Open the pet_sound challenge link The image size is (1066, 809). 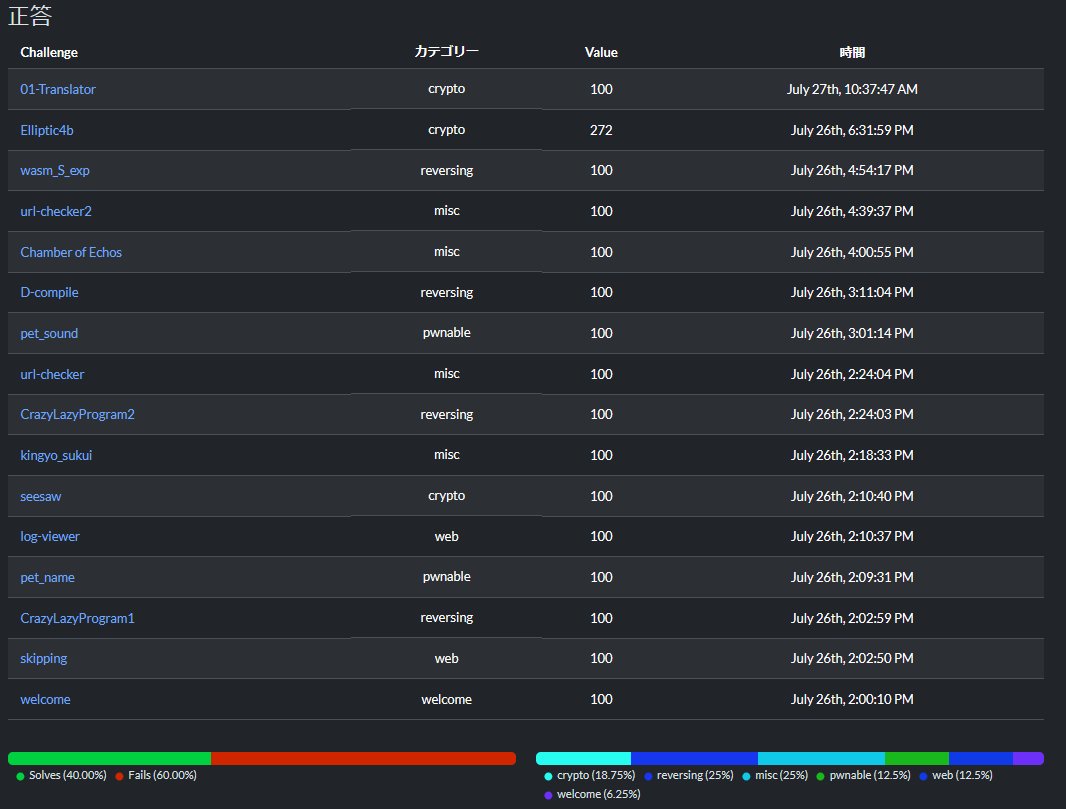tap(49, 333)
